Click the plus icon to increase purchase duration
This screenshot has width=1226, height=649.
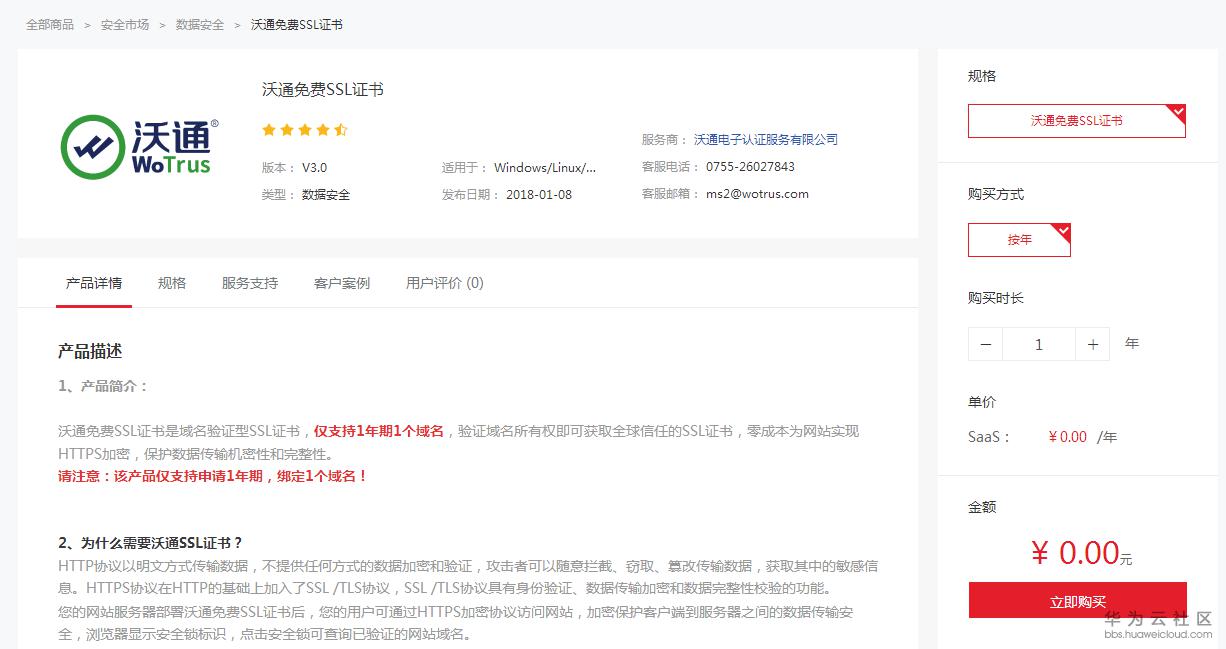1092,343
